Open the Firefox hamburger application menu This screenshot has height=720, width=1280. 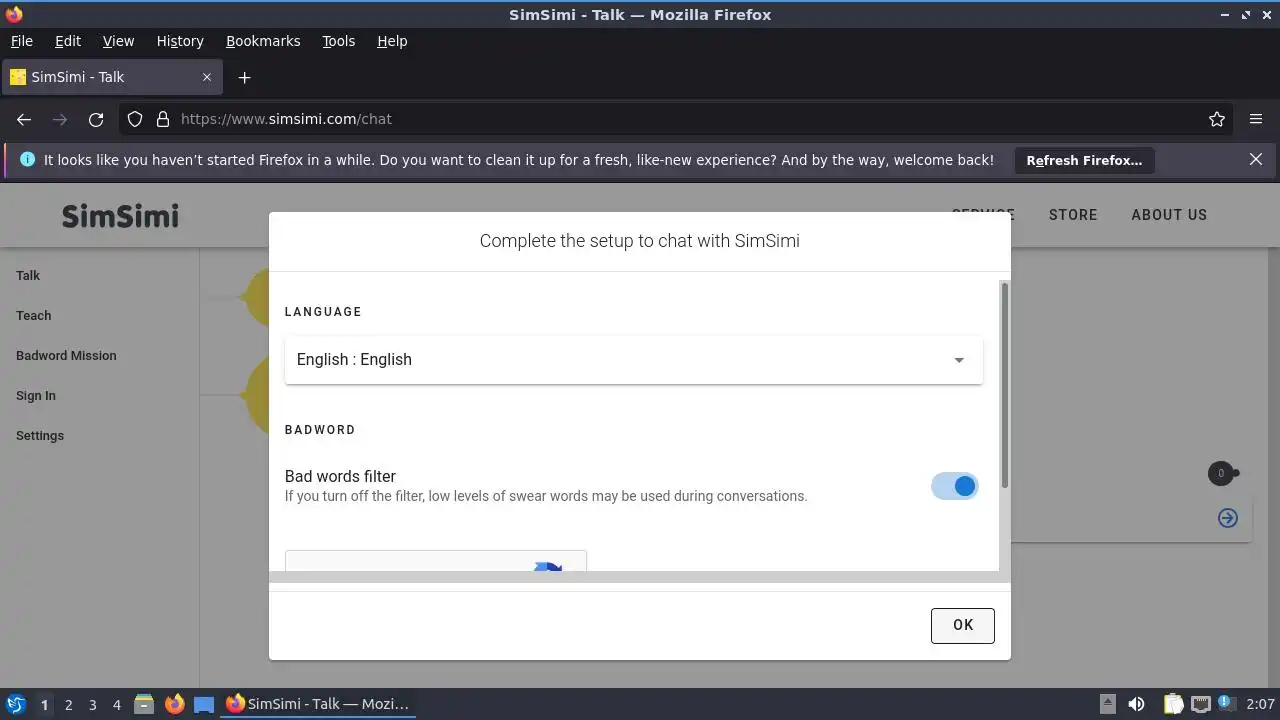pos(1256,119)
